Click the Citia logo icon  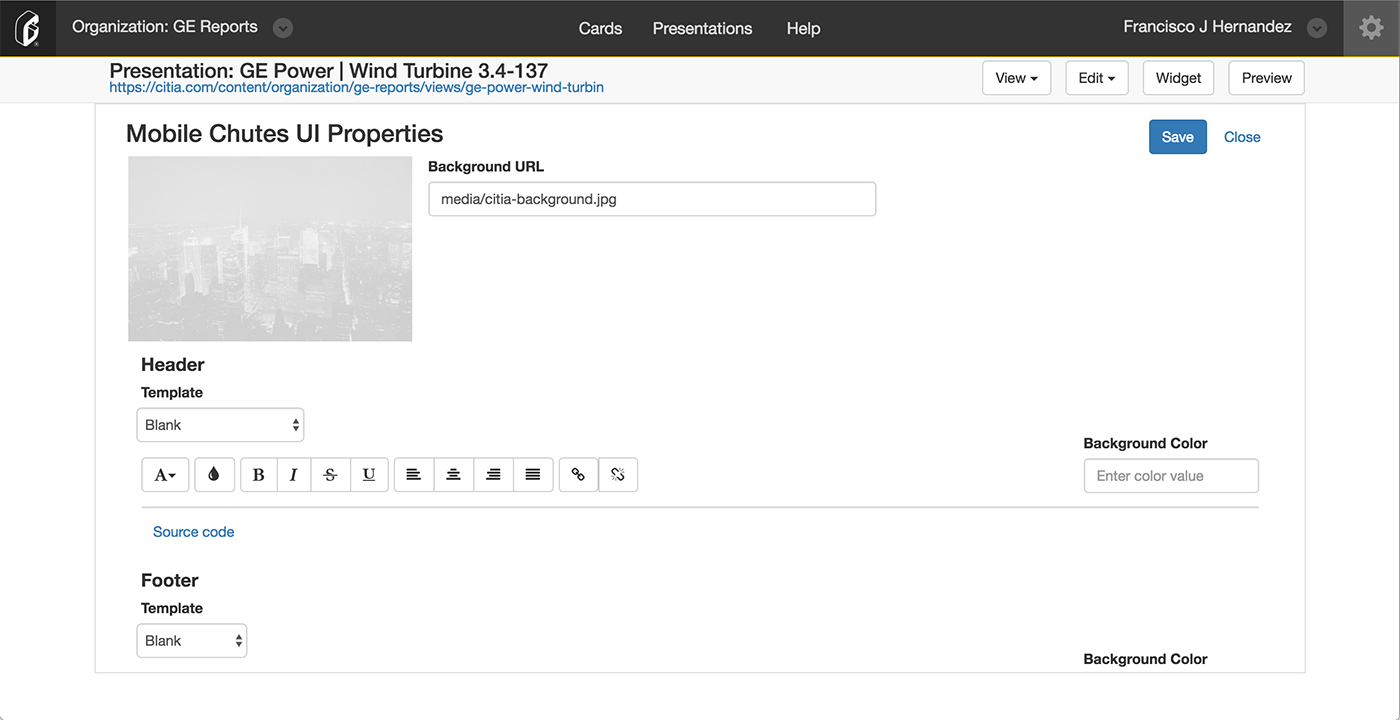(28, 28)
